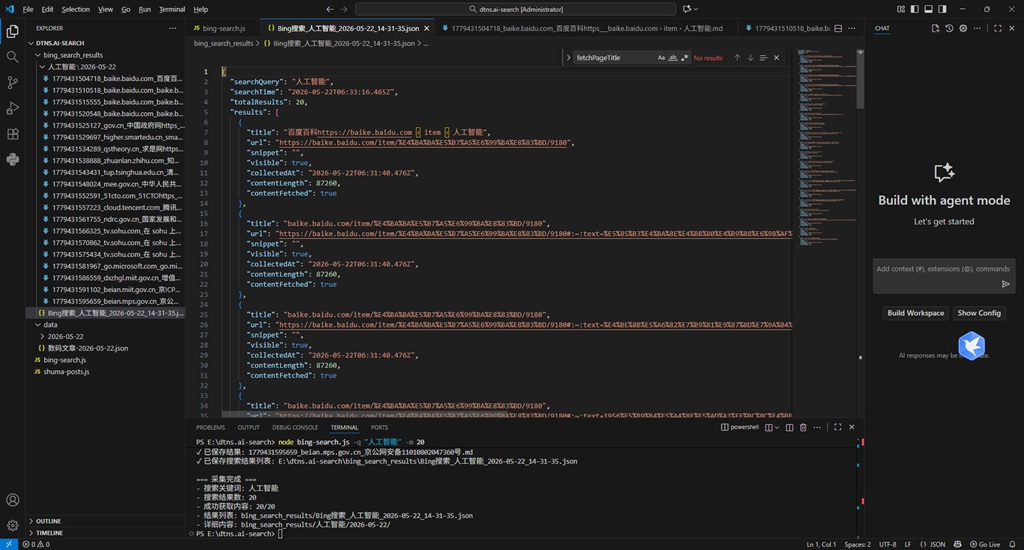
Task: Kill the terminal with trash icon
Action: 803,427
